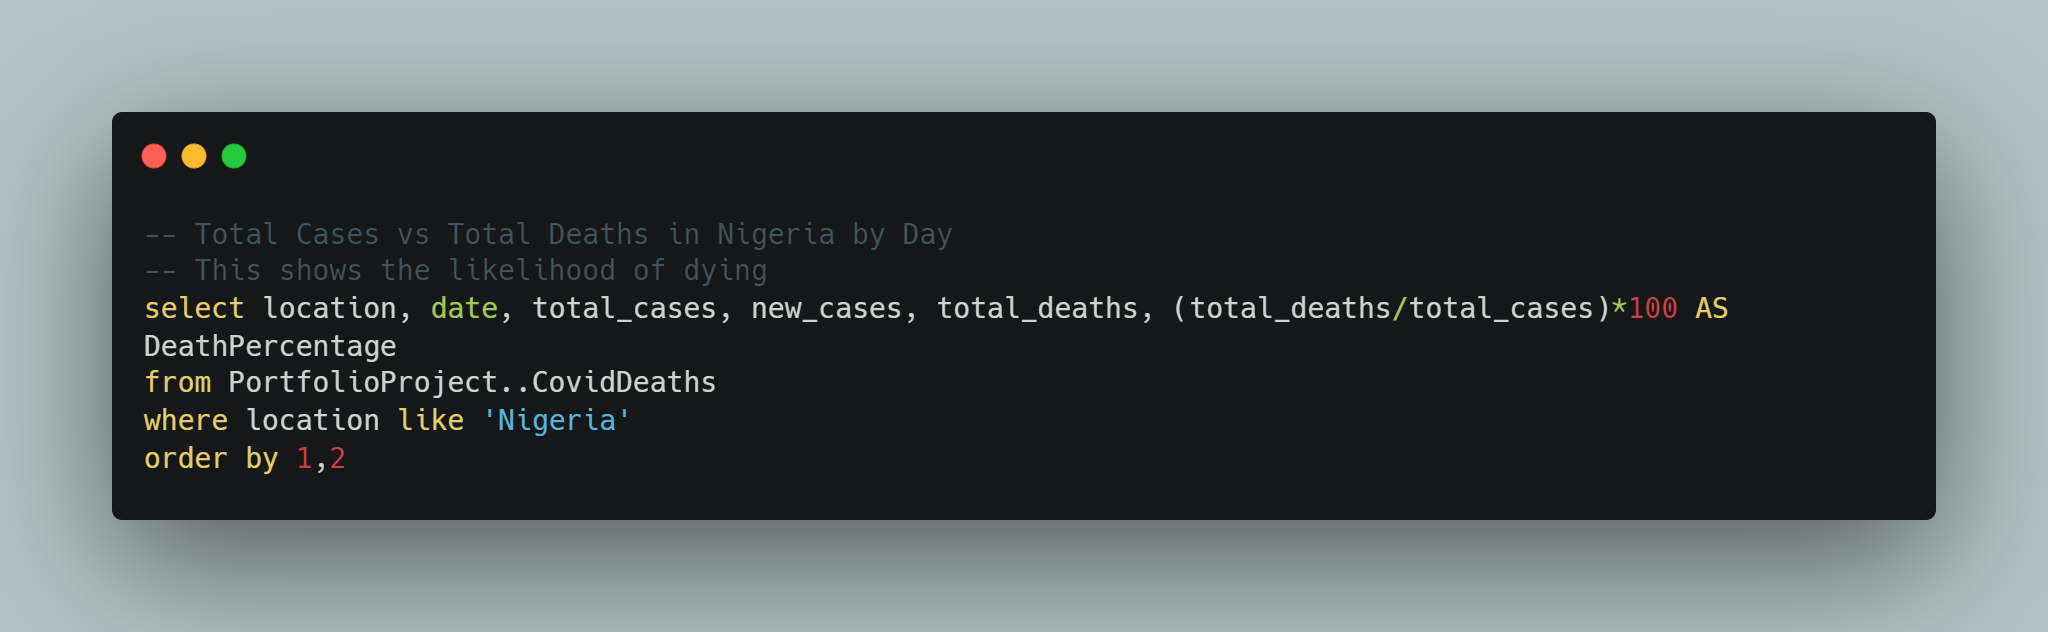Click the '1,2' ordering numbers
Viewport: 2048px width, 632px height.
(321, 458)
